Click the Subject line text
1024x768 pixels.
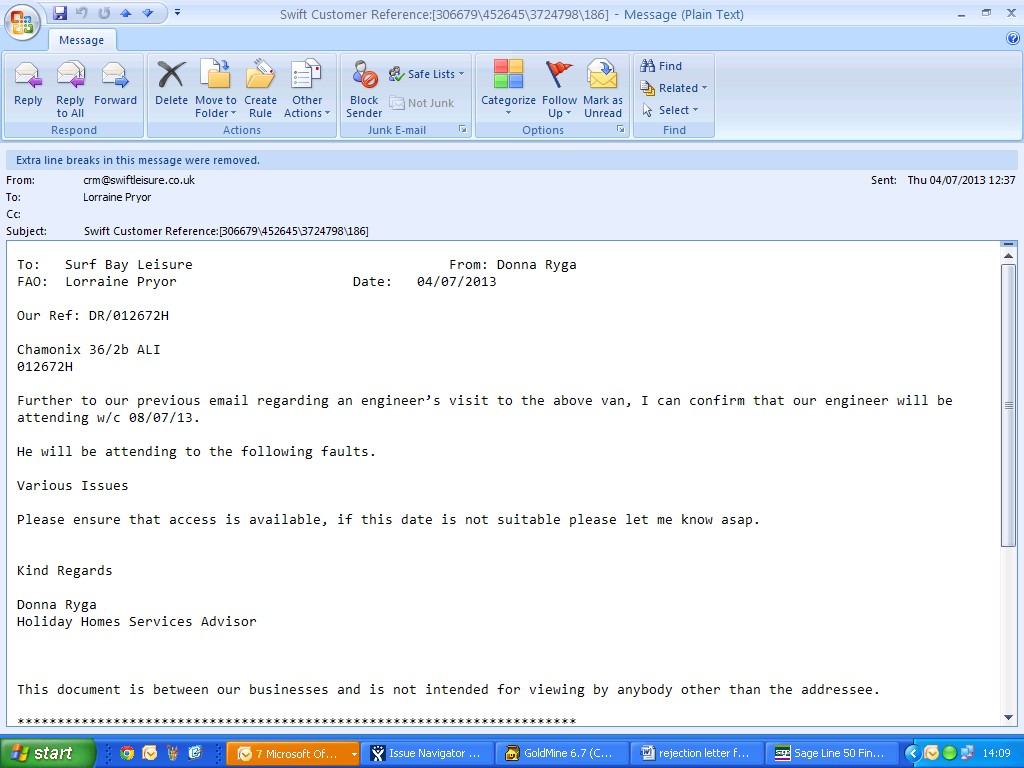click(226, 231)
